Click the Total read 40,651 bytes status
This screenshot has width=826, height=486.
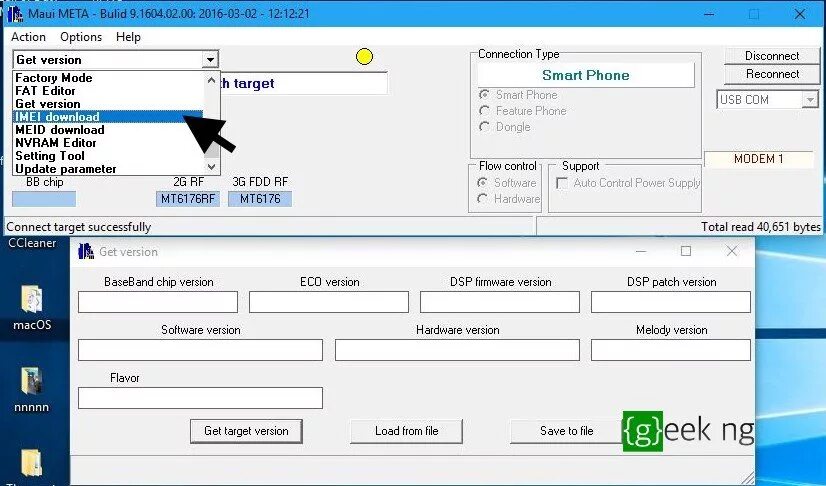pyautogui.click(x=761, y=227)
